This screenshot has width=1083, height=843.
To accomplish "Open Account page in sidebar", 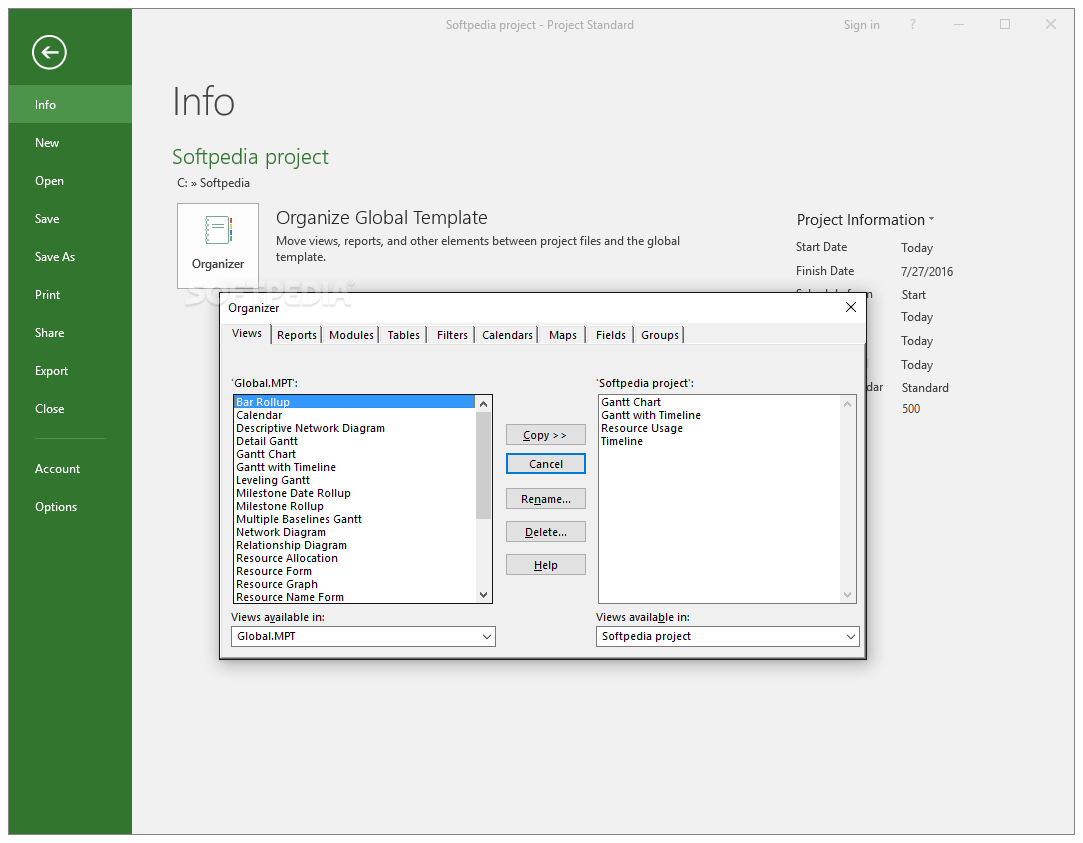I will [70, 469].
